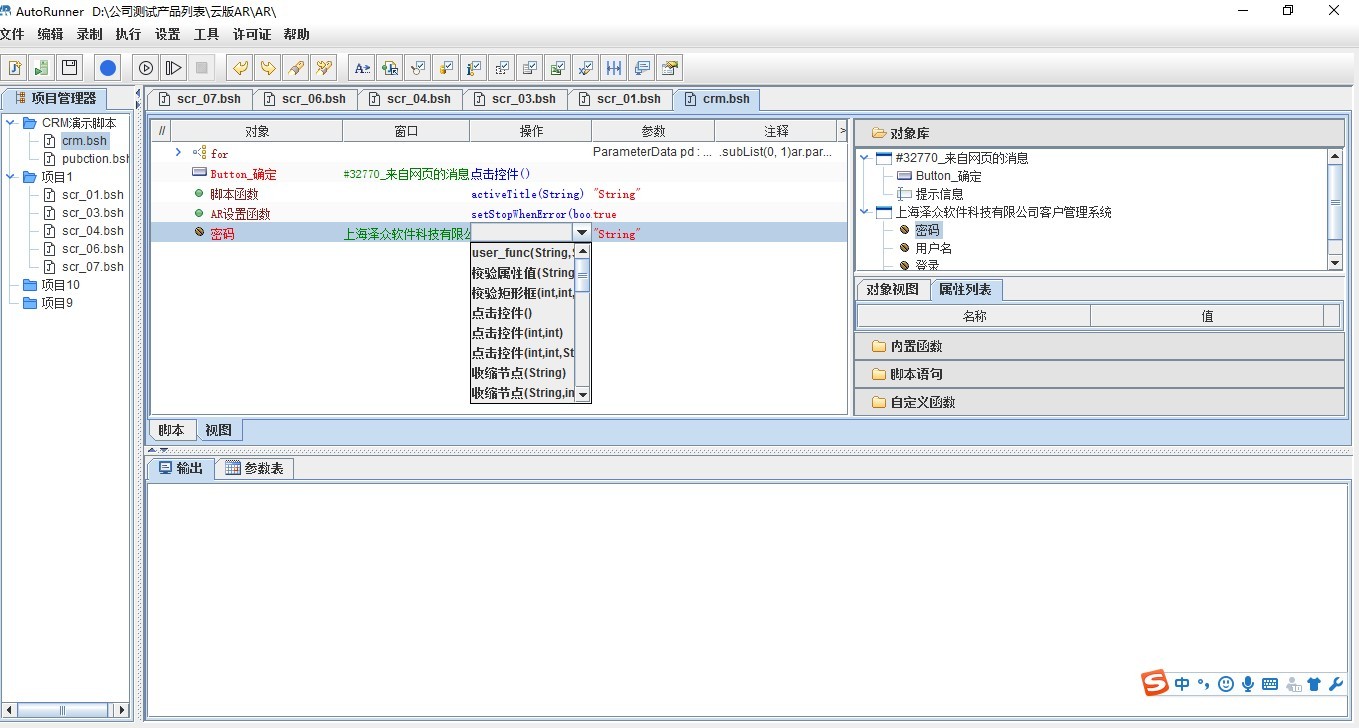Open the 录制 menu
Image resolution: width=1359 pixels, height=728 pixels.
[x=89, y=34]
